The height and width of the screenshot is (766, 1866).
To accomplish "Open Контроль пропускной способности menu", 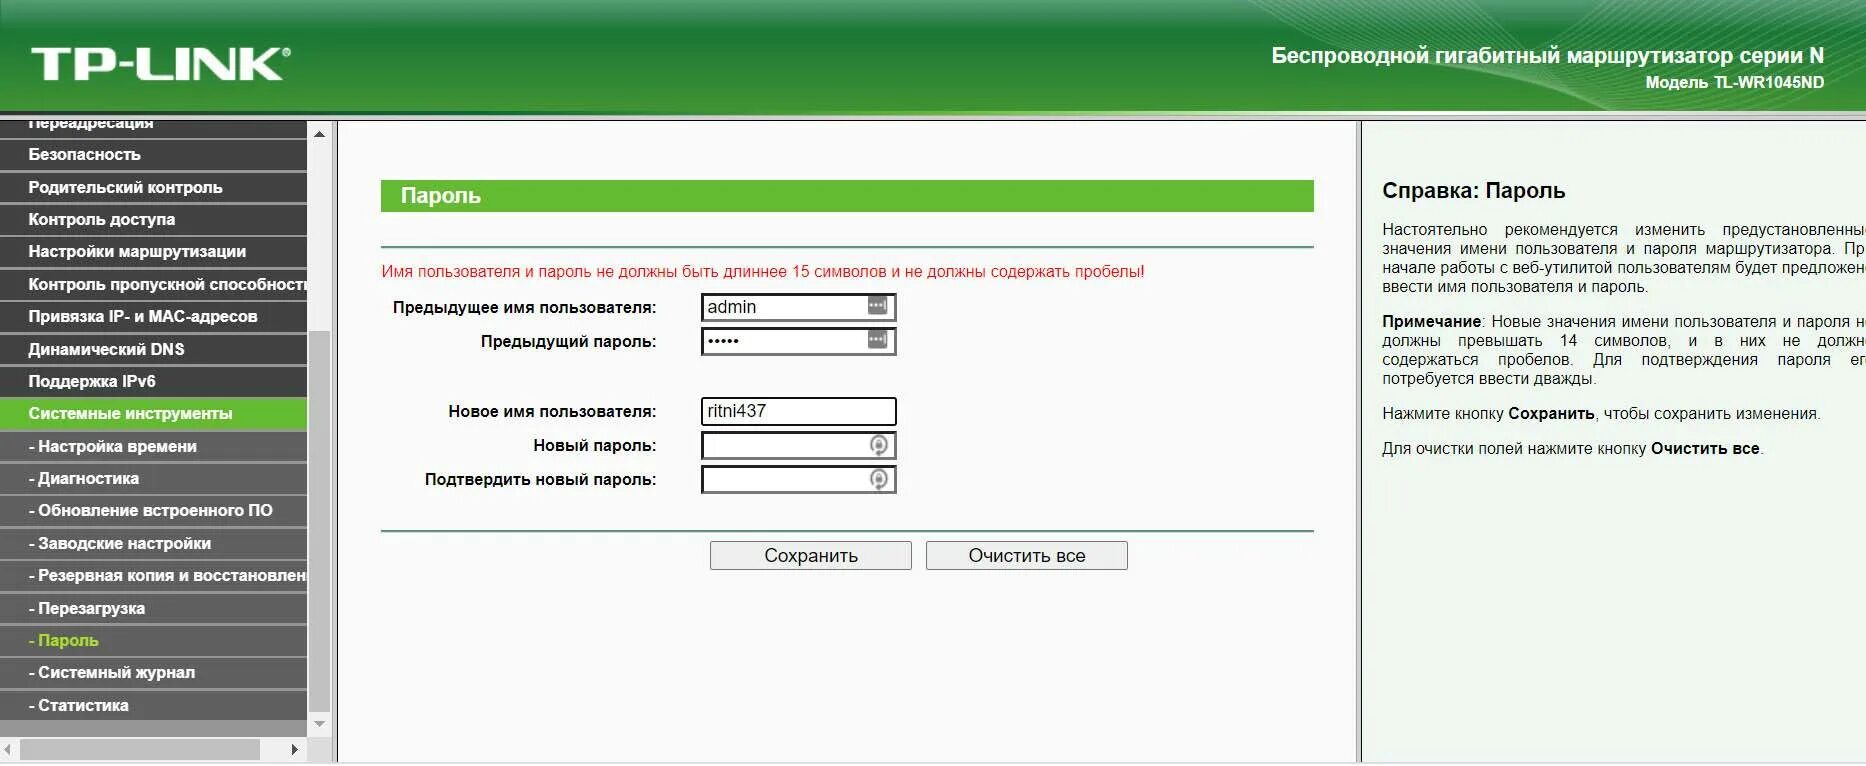I will pyautogui.click(x=153, y=284).
